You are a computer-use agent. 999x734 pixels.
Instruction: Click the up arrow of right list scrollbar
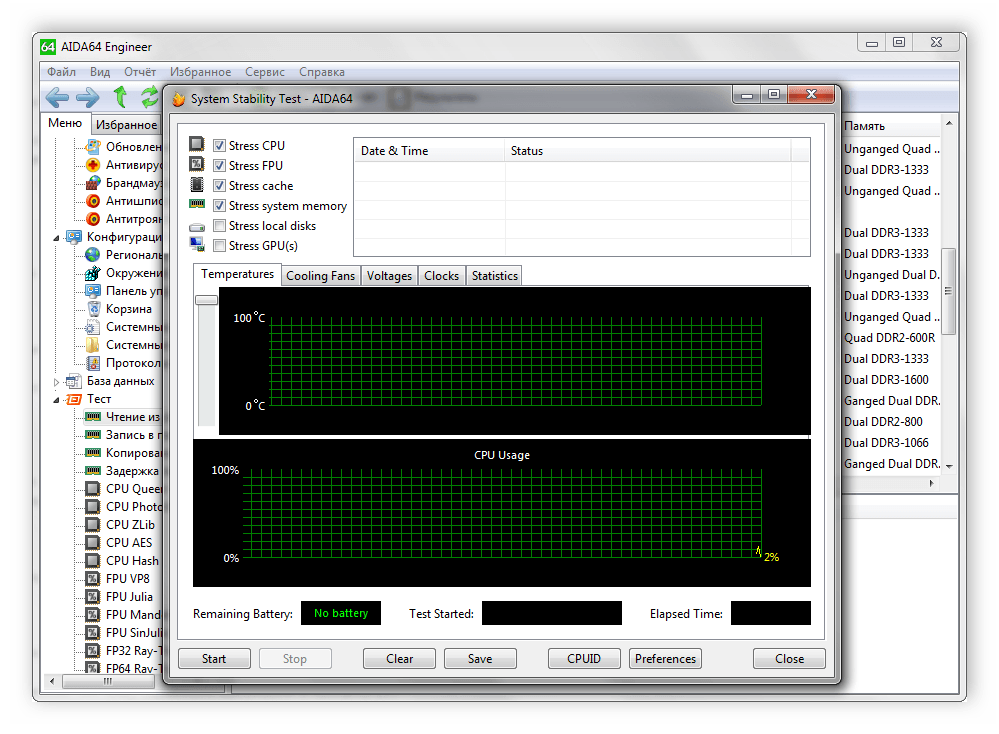pos(949,123)
